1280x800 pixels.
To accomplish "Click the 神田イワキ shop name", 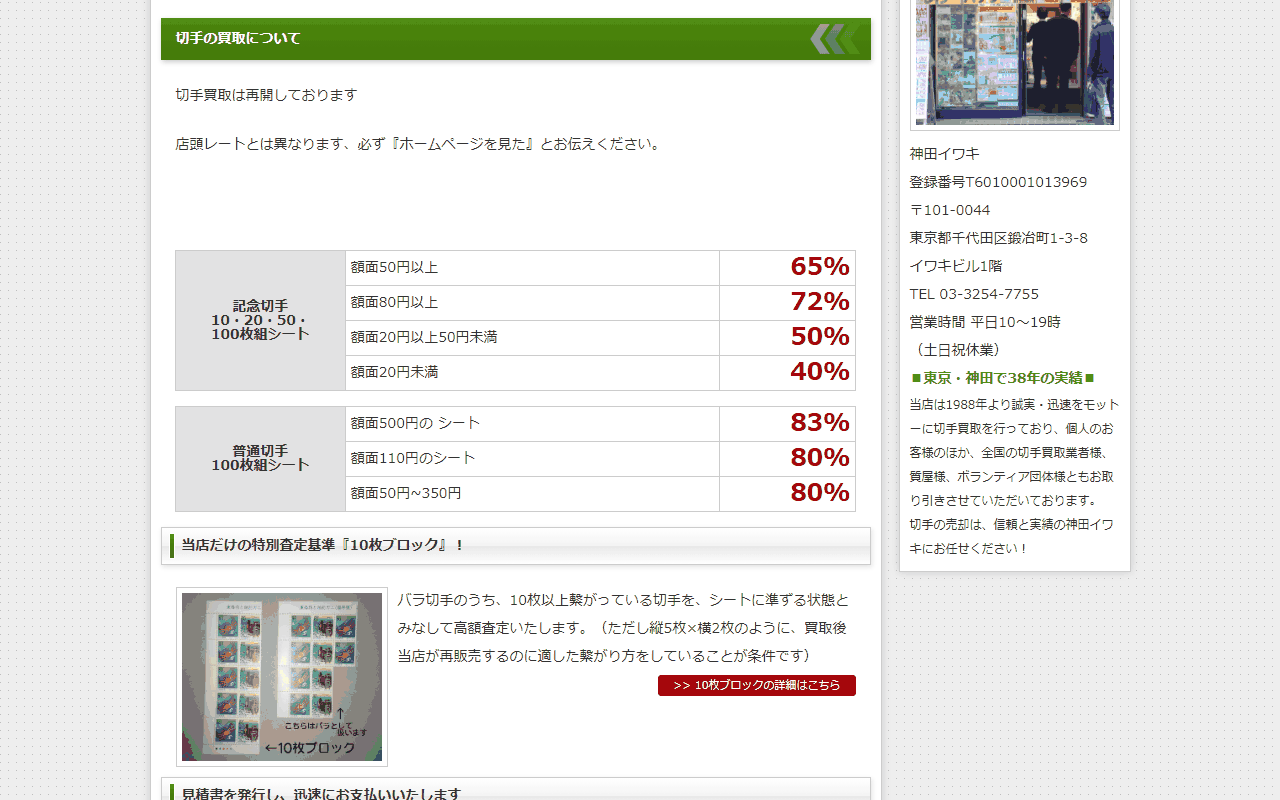I will (x=945, y=154).
